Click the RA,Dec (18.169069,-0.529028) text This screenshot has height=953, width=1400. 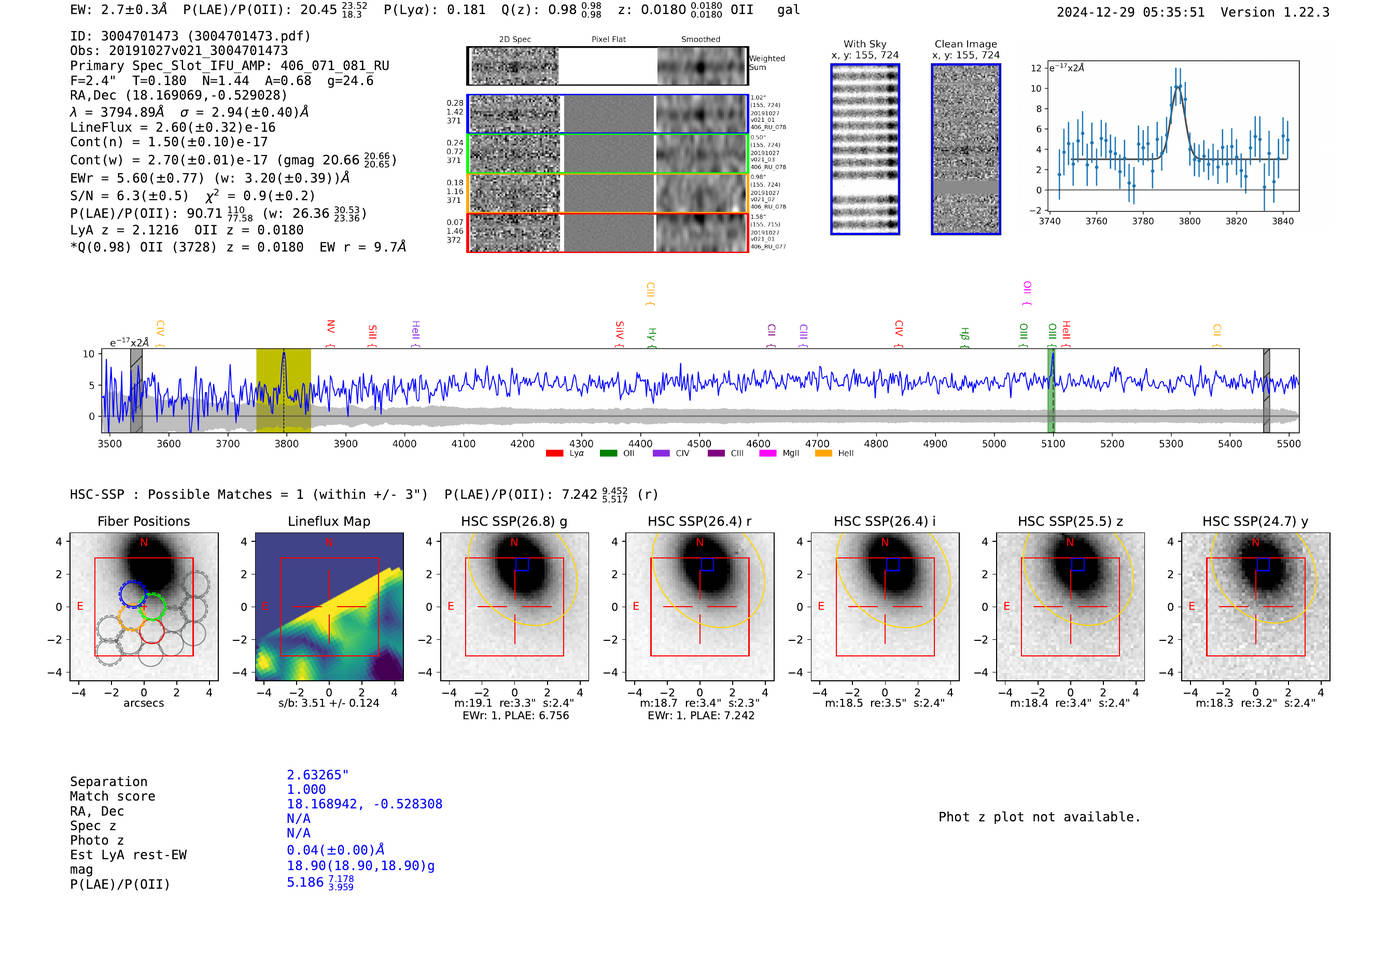pos(179,96)
